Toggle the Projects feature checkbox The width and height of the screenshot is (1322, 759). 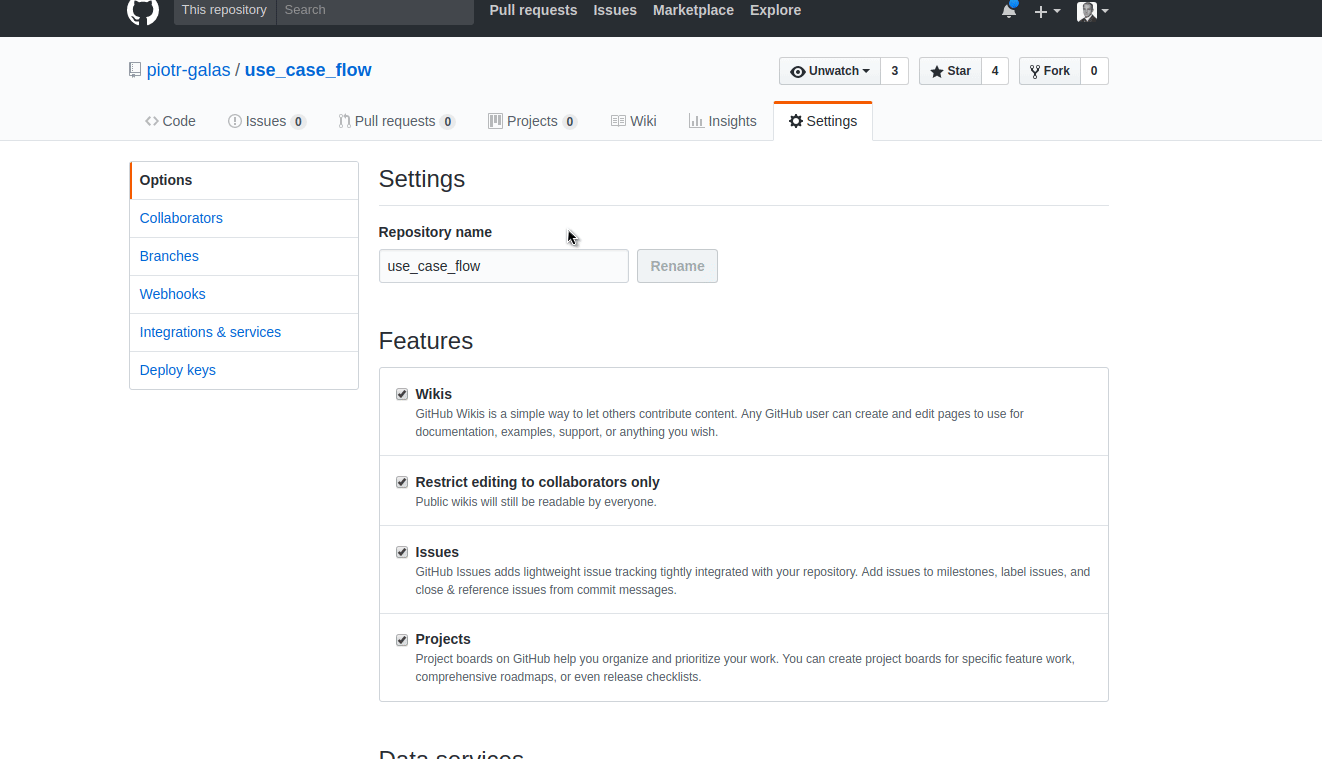402,639
